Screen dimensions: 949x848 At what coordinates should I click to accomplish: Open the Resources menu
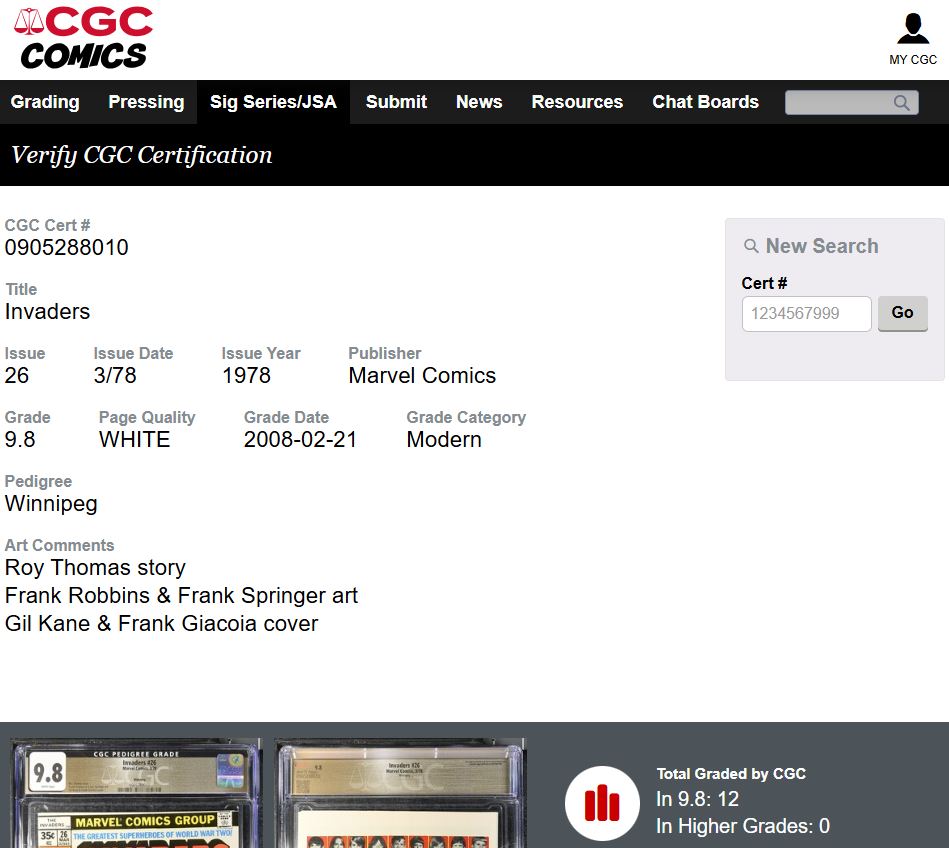(577, 102)
